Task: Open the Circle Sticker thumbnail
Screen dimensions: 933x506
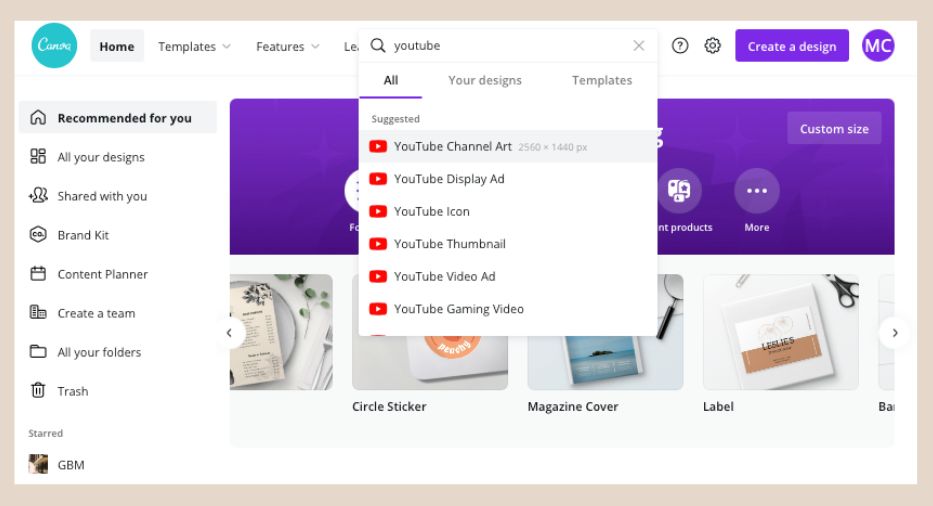Action: [x=430, y=363]
